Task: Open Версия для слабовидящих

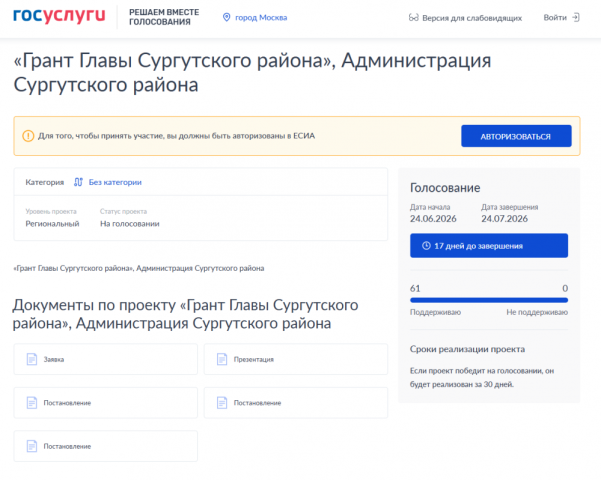Action: 472,18
